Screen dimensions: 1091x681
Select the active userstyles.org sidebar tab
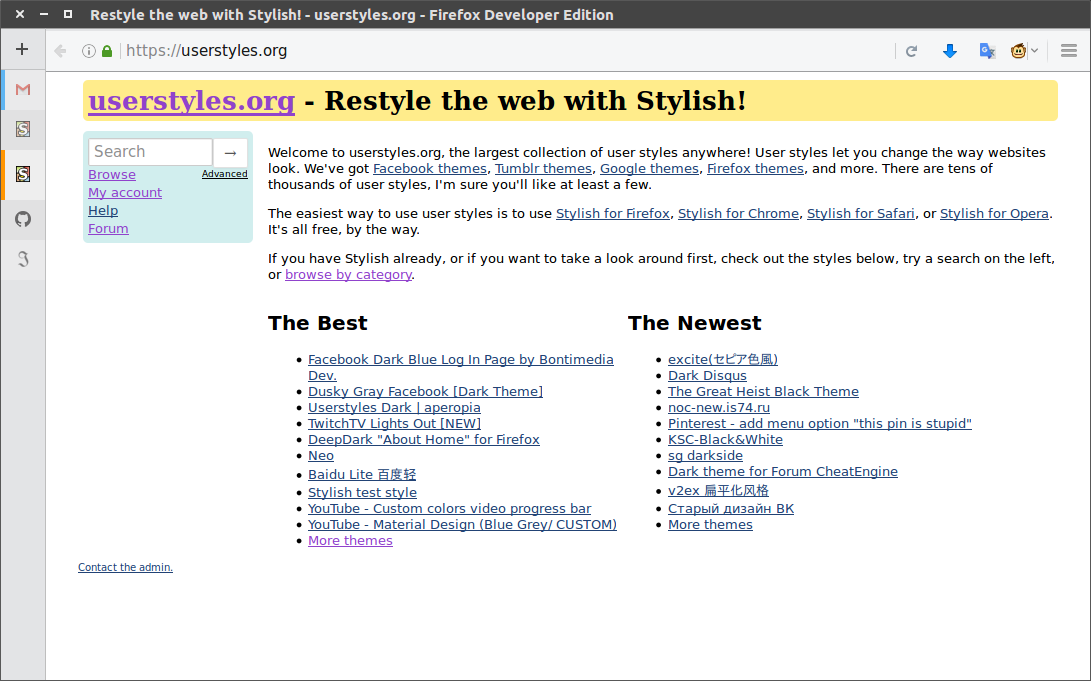[x=23, y=174]
